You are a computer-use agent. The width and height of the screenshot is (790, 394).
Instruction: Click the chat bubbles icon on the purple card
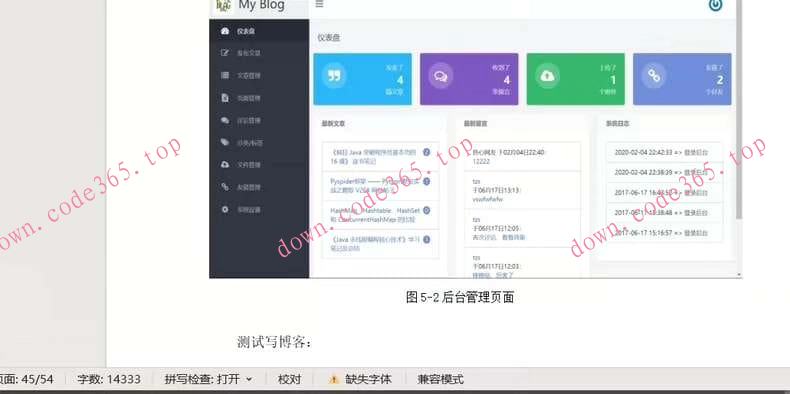[441, 76]
